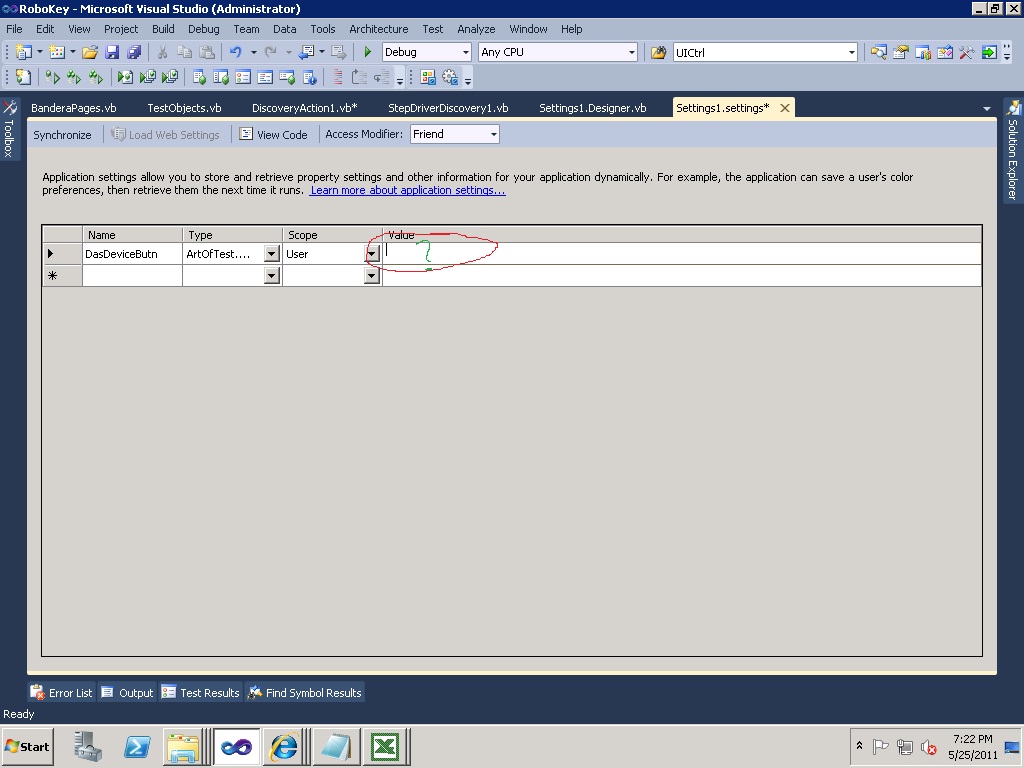Open the Solution Explorer side panel
Viewport: 1024px width, 768px height.
[1013, 150]
